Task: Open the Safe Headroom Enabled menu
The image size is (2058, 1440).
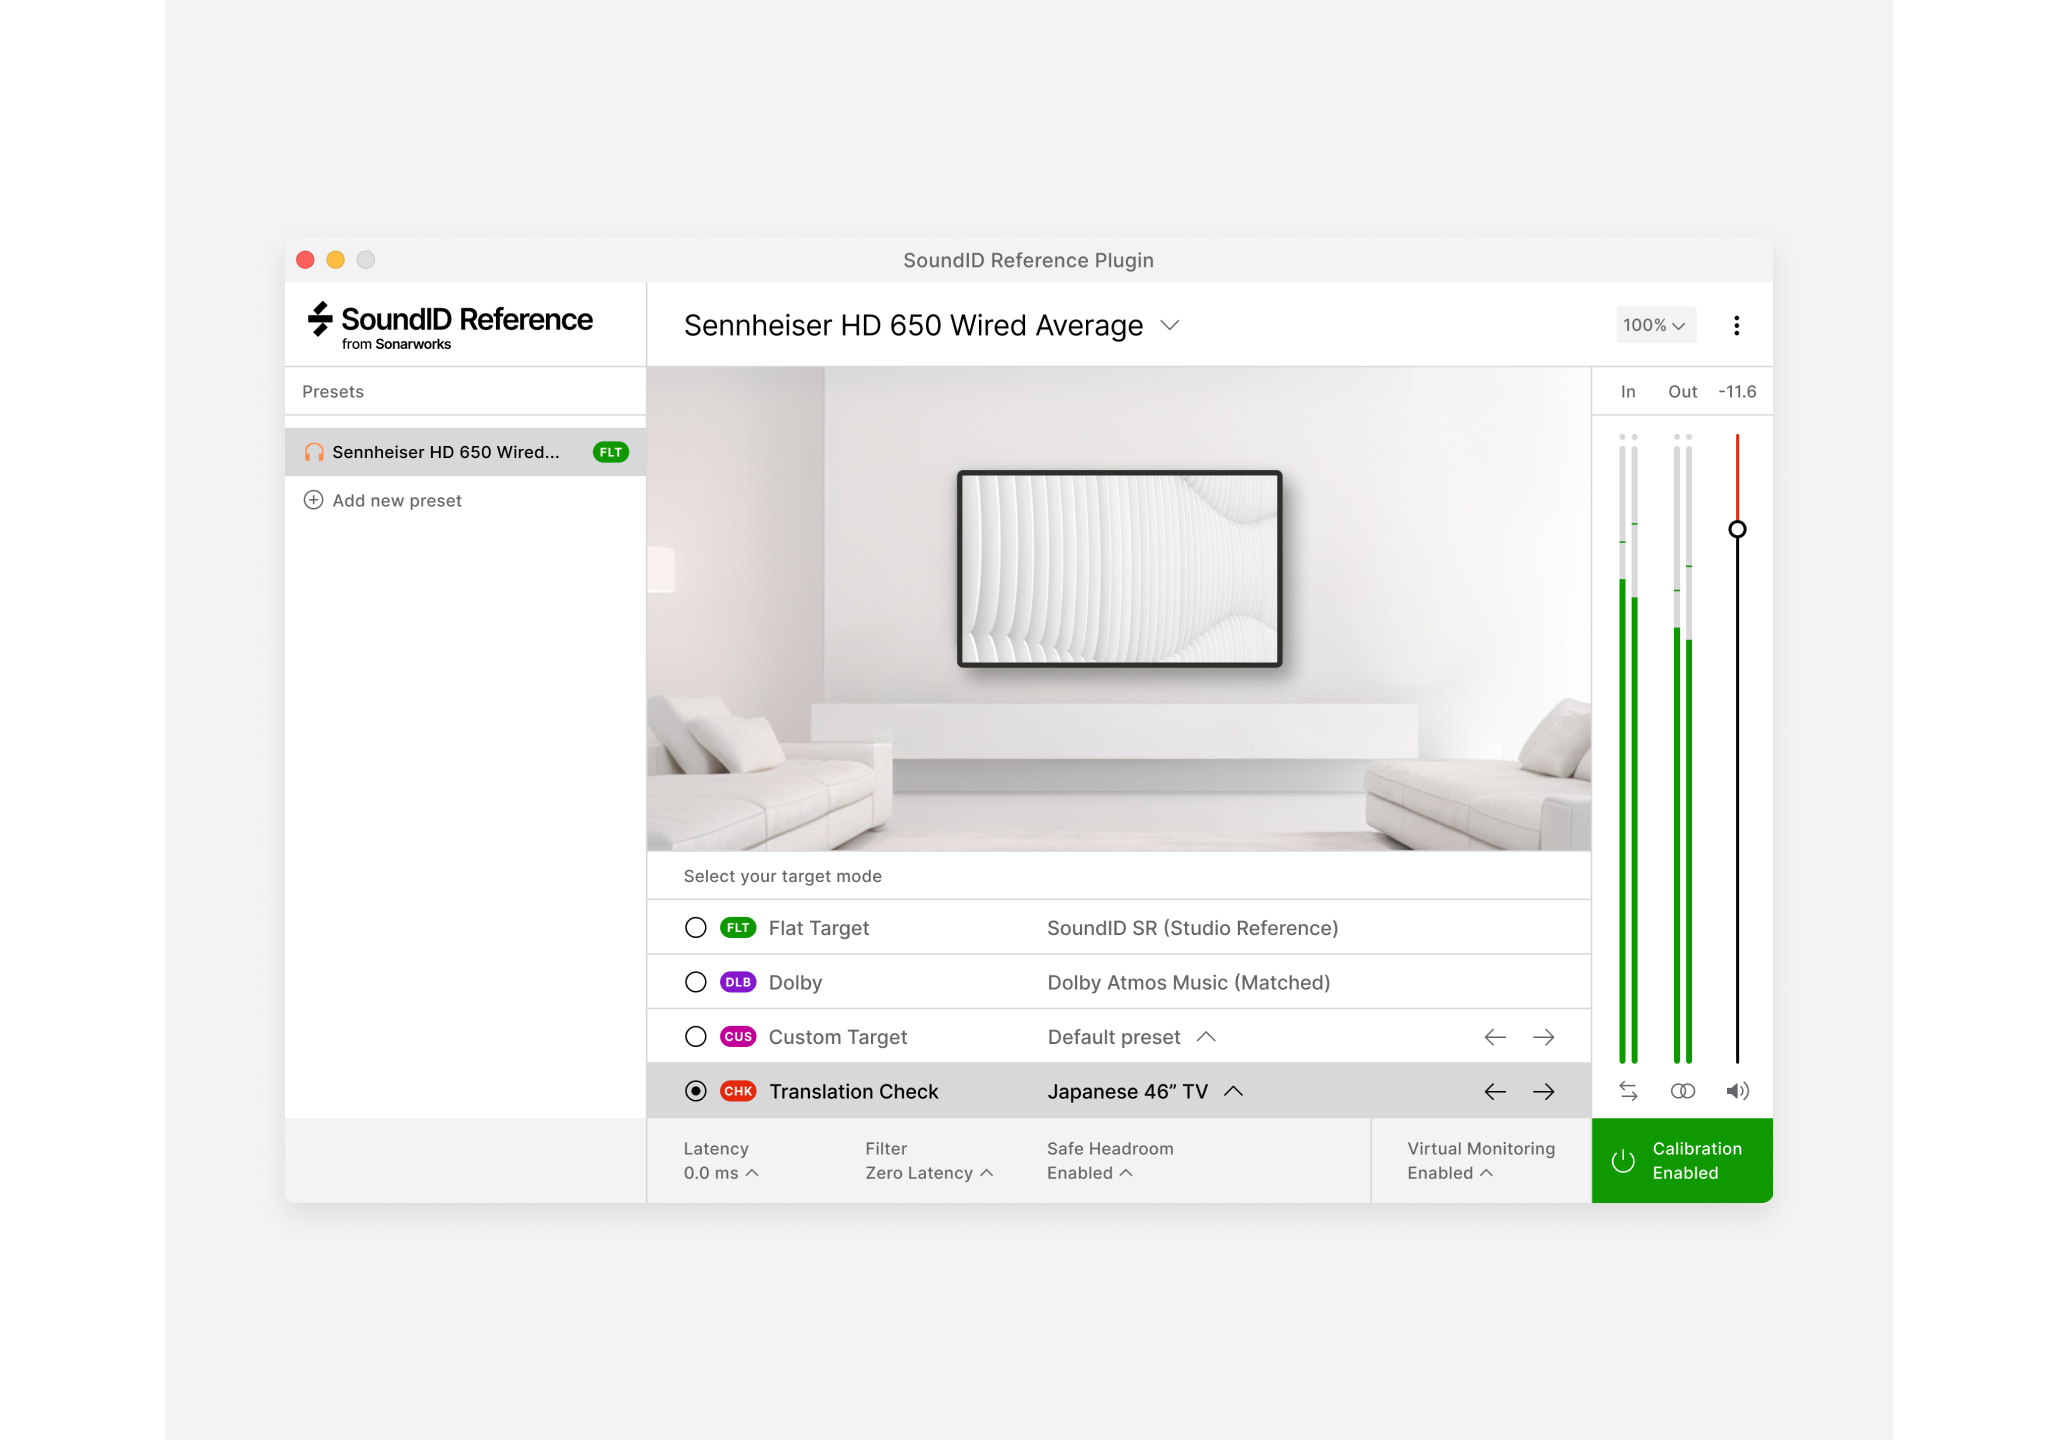Action: 1090,1173
